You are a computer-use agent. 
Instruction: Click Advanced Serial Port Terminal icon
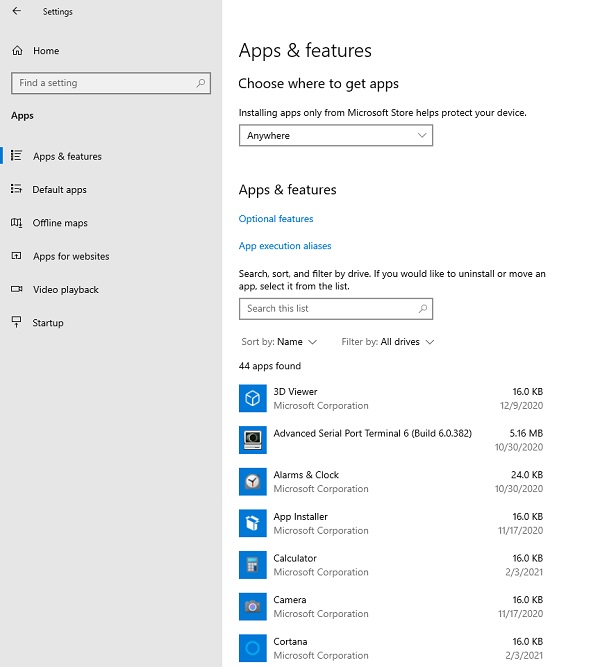253,440
